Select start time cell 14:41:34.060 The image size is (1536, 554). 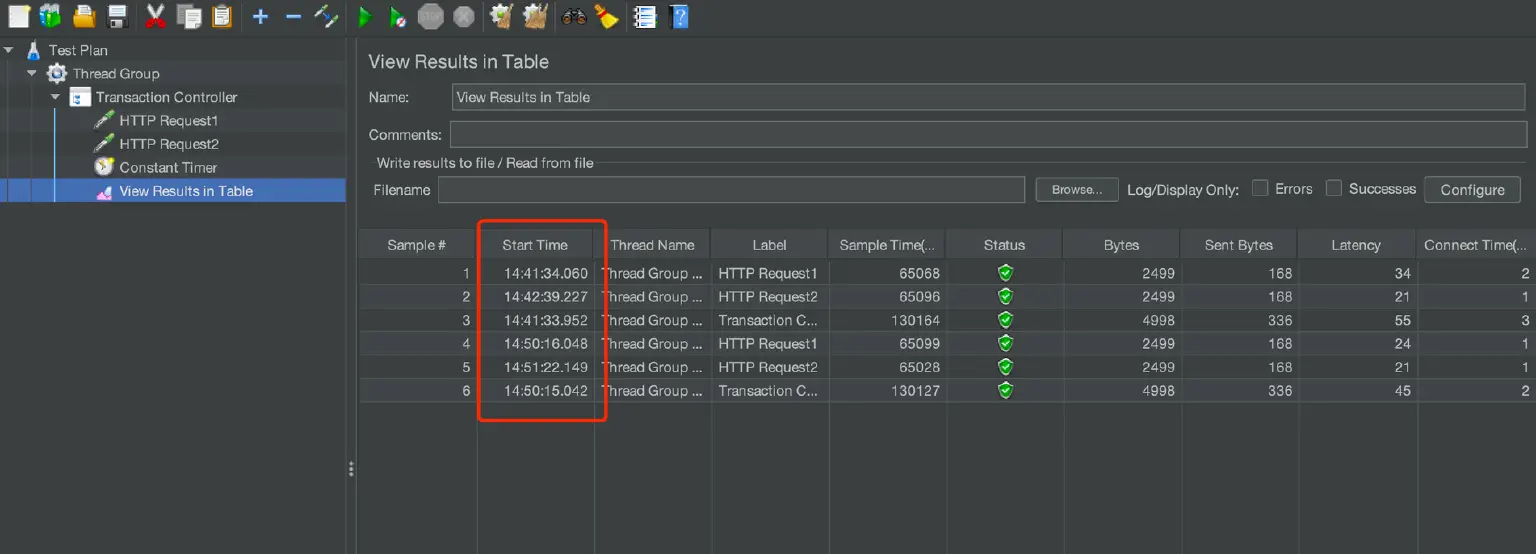(x=535, y=273)
